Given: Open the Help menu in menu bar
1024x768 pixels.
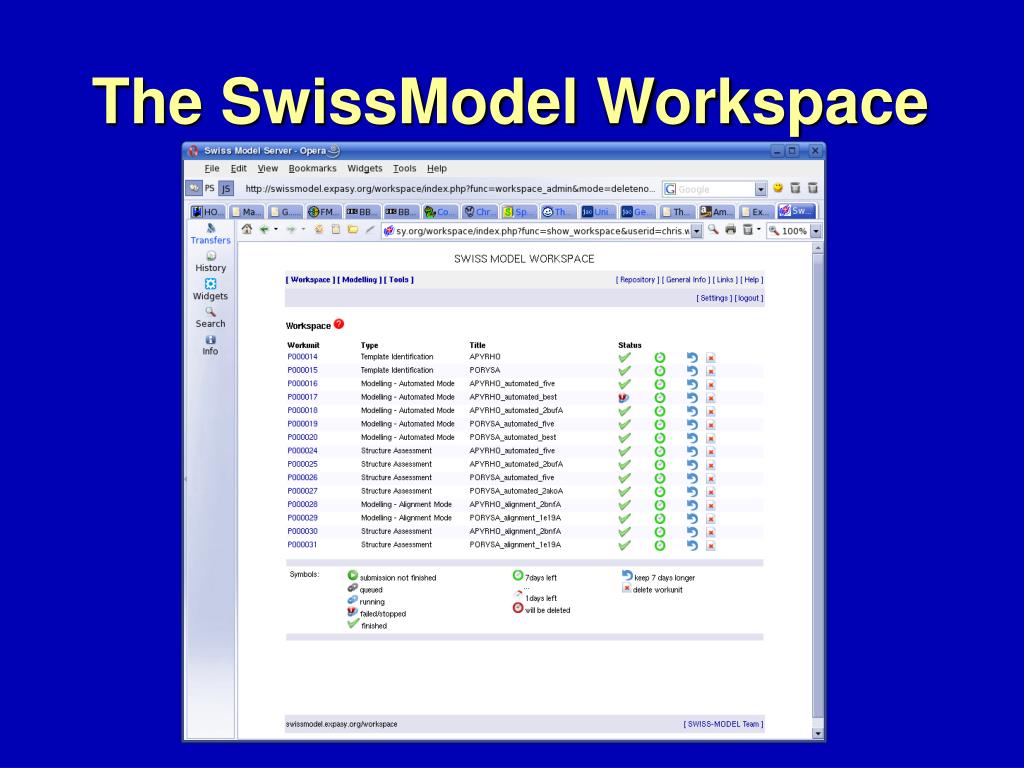Looking at the screenshot, I should point(437,168).
